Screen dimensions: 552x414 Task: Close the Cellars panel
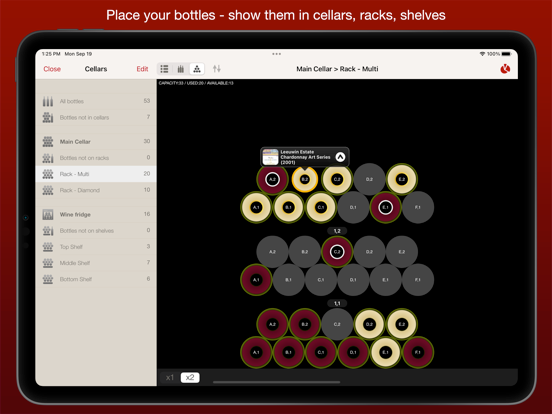coord(52,69)
